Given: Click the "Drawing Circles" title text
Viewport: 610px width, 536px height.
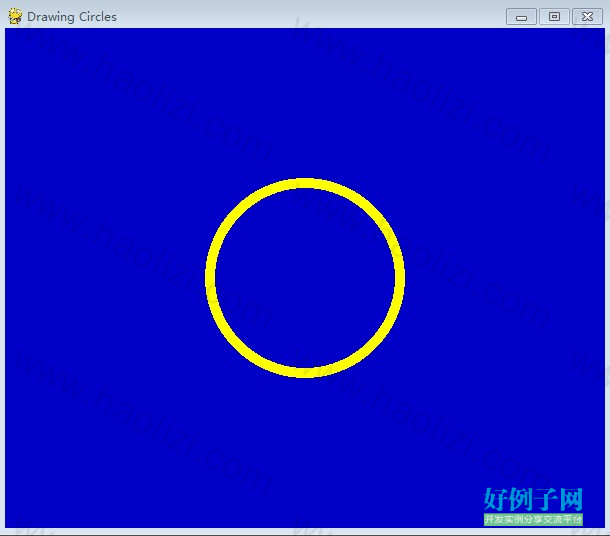Looking at the screenshot, I should click(72, 17).
